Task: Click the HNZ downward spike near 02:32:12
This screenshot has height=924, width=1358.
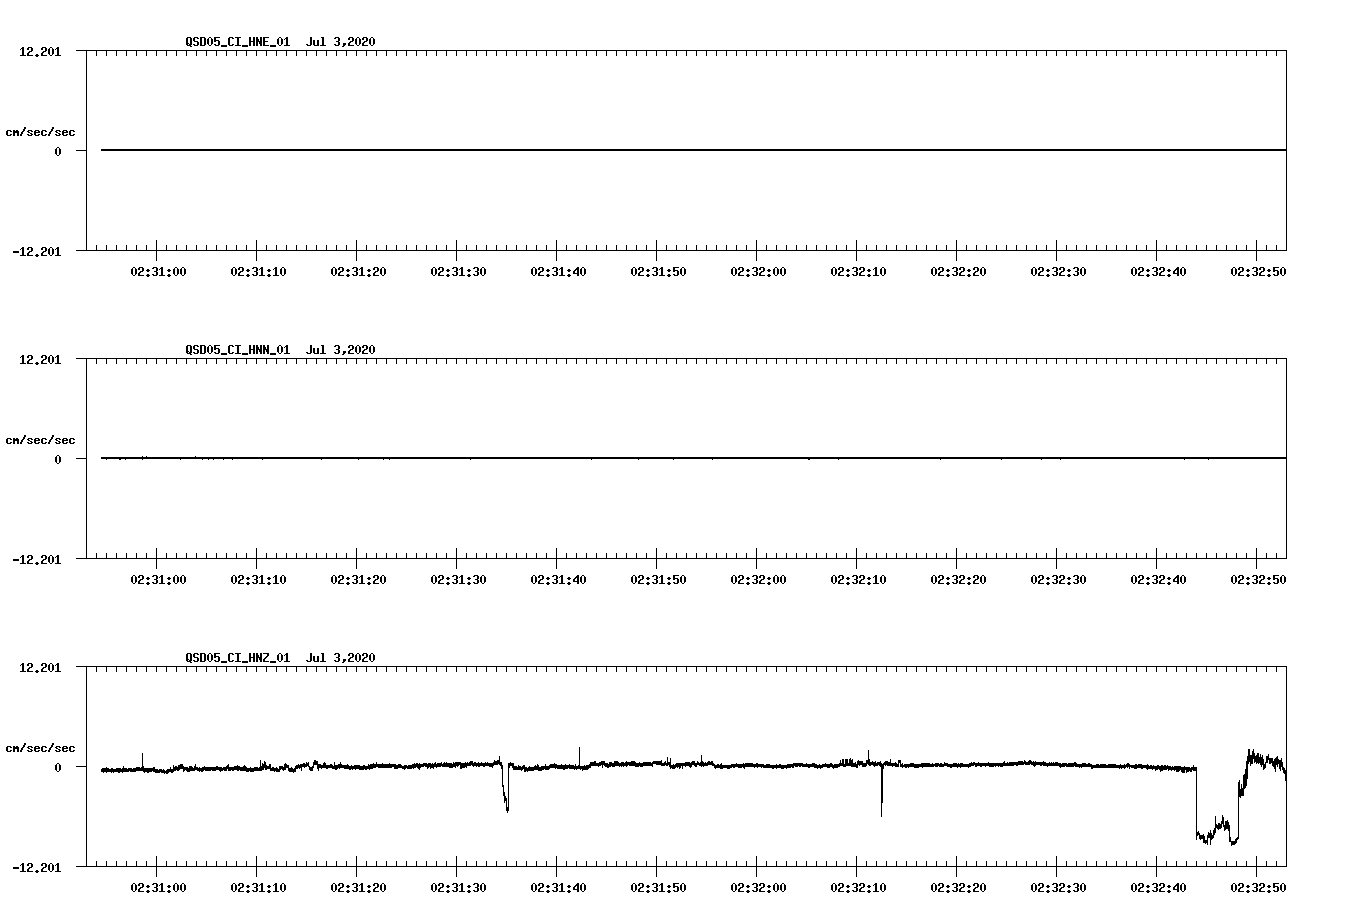Action: (x=882, y=792)
